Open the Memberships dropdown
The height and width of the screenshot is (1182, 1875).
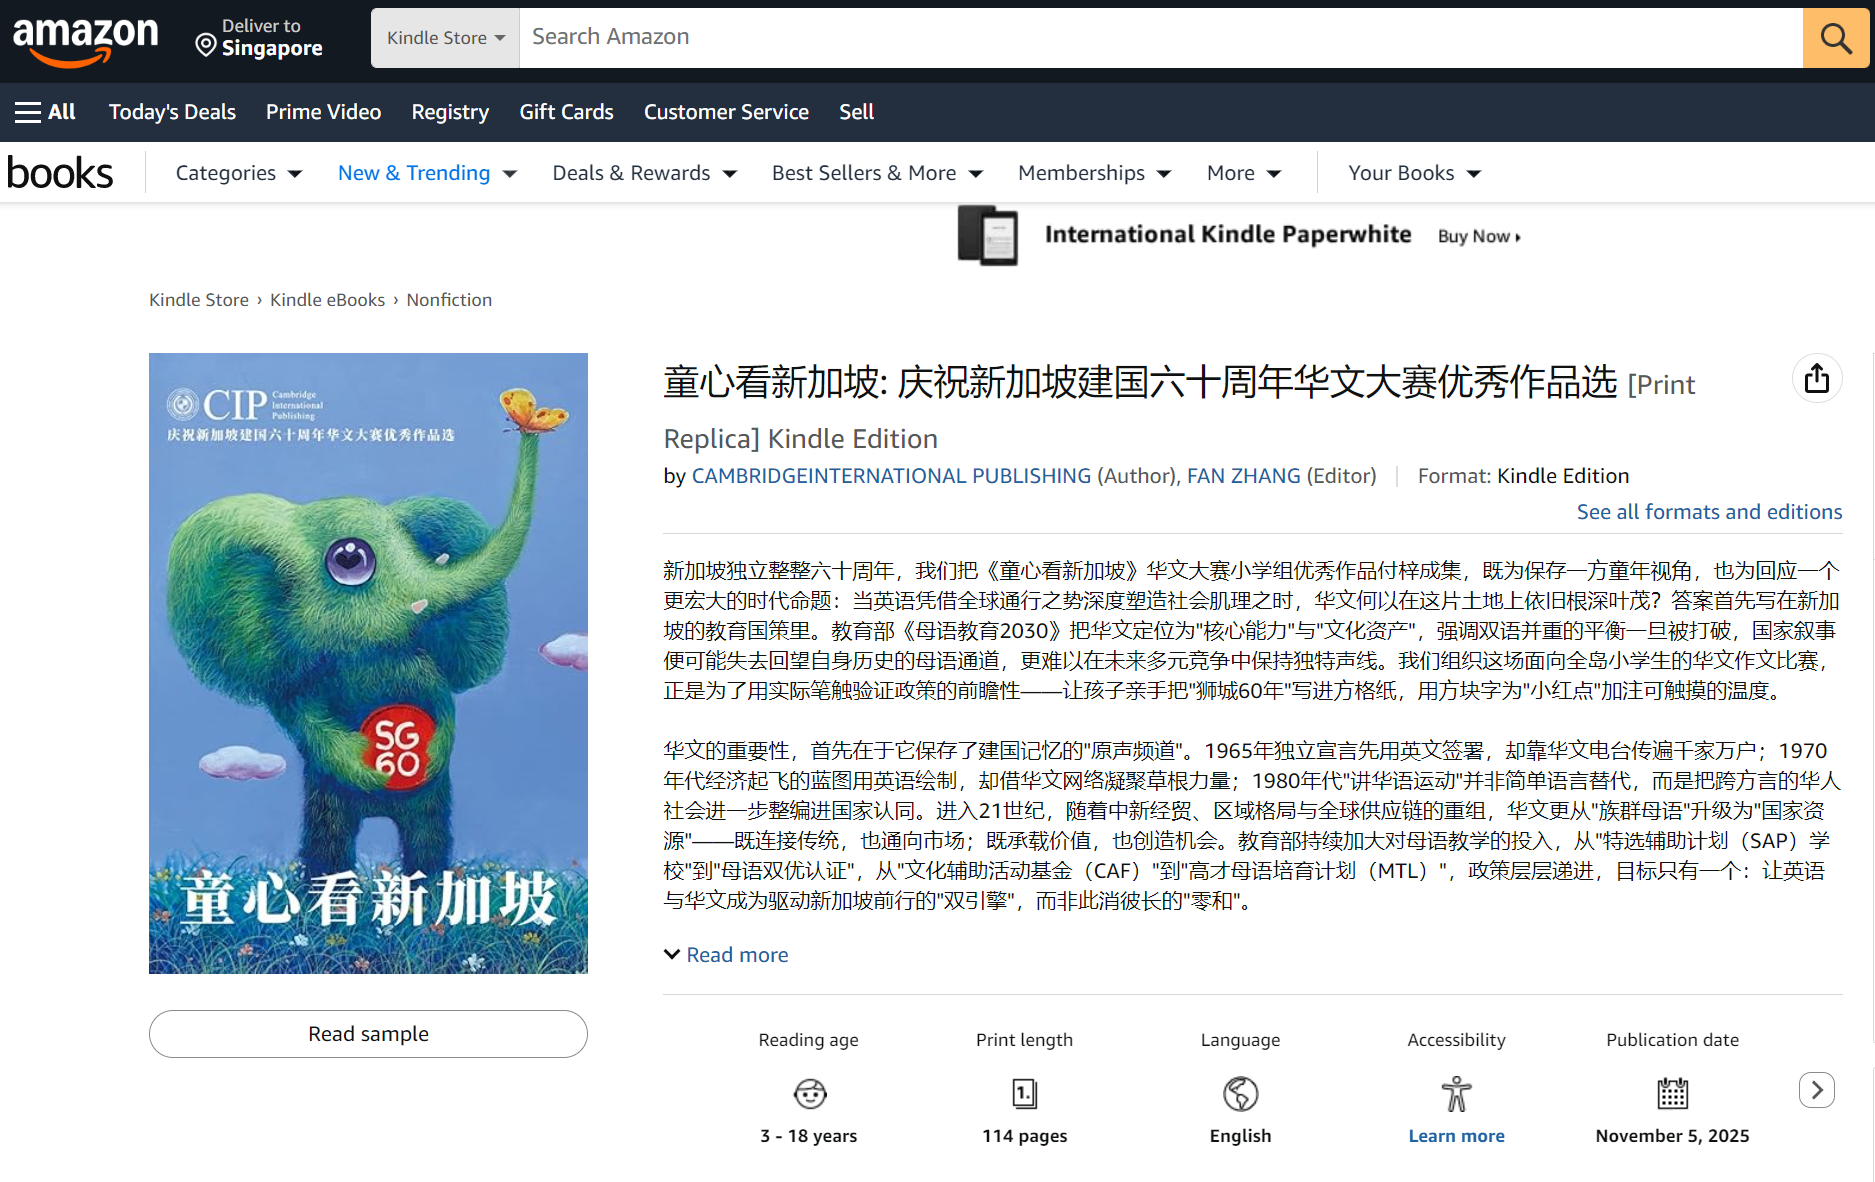click(1093, 173)
